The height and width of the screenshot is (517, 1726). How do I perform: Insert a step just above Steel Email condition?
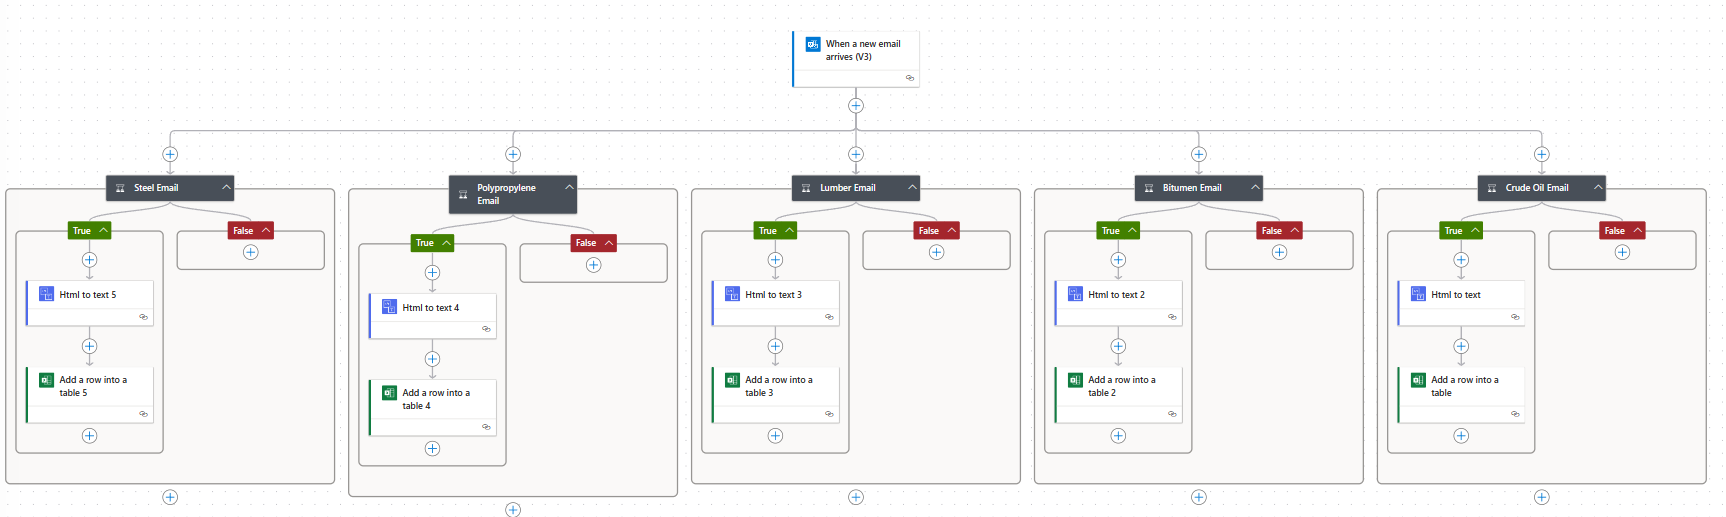170,154
